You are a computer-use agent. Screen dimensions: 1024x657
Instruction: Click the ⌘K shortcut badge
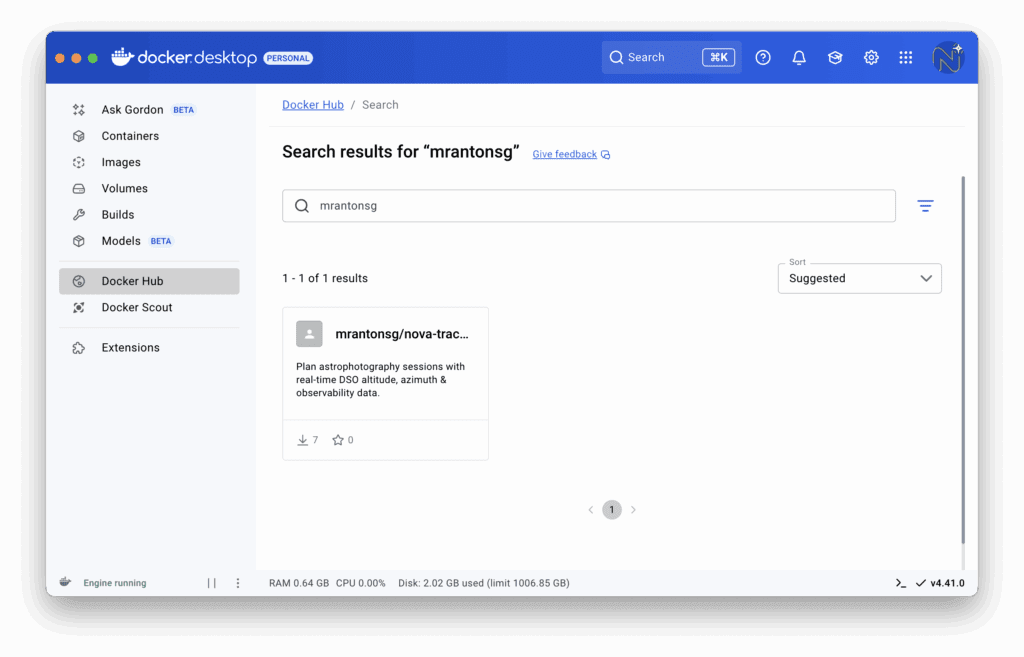[718, 57]
